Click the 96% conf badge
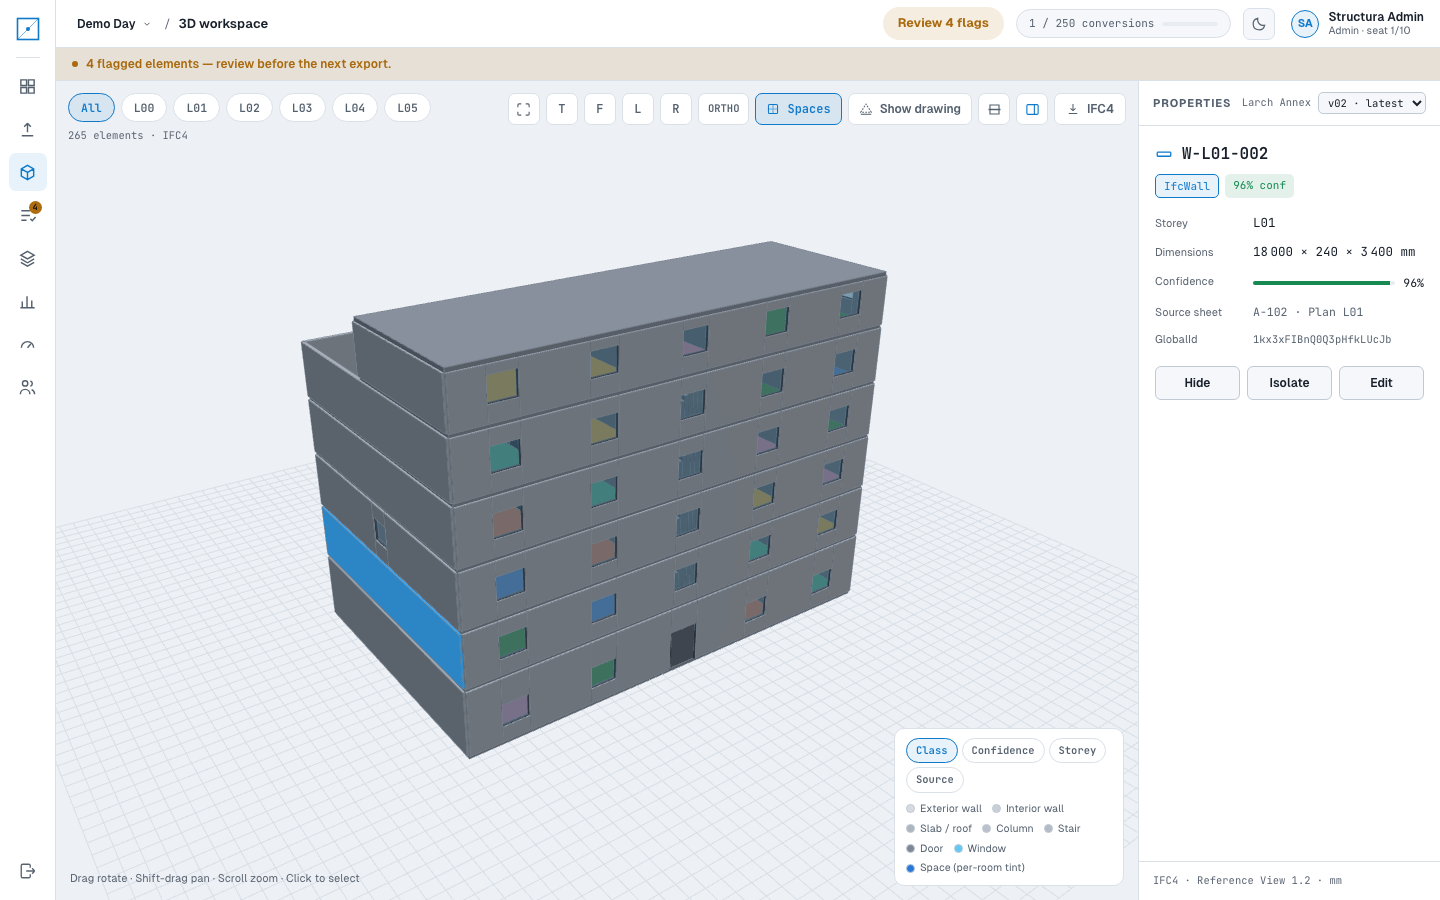Screen dimensions: 1440x900 coord(1259,186)
